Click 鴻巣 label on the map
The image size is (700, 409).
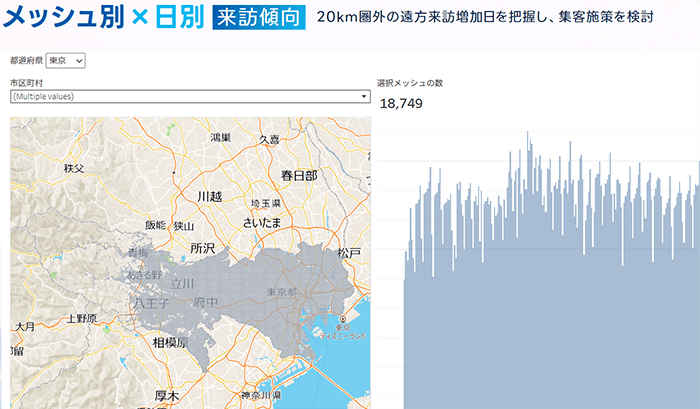click(221, 138)
